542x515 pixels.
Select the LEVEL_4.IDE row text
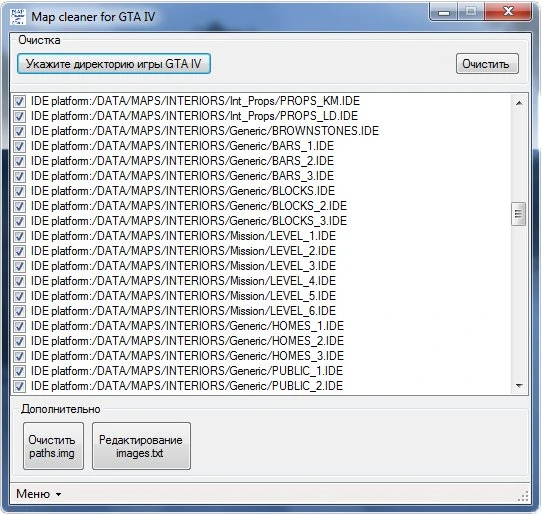pyautogui.click(x=183, y=281)
